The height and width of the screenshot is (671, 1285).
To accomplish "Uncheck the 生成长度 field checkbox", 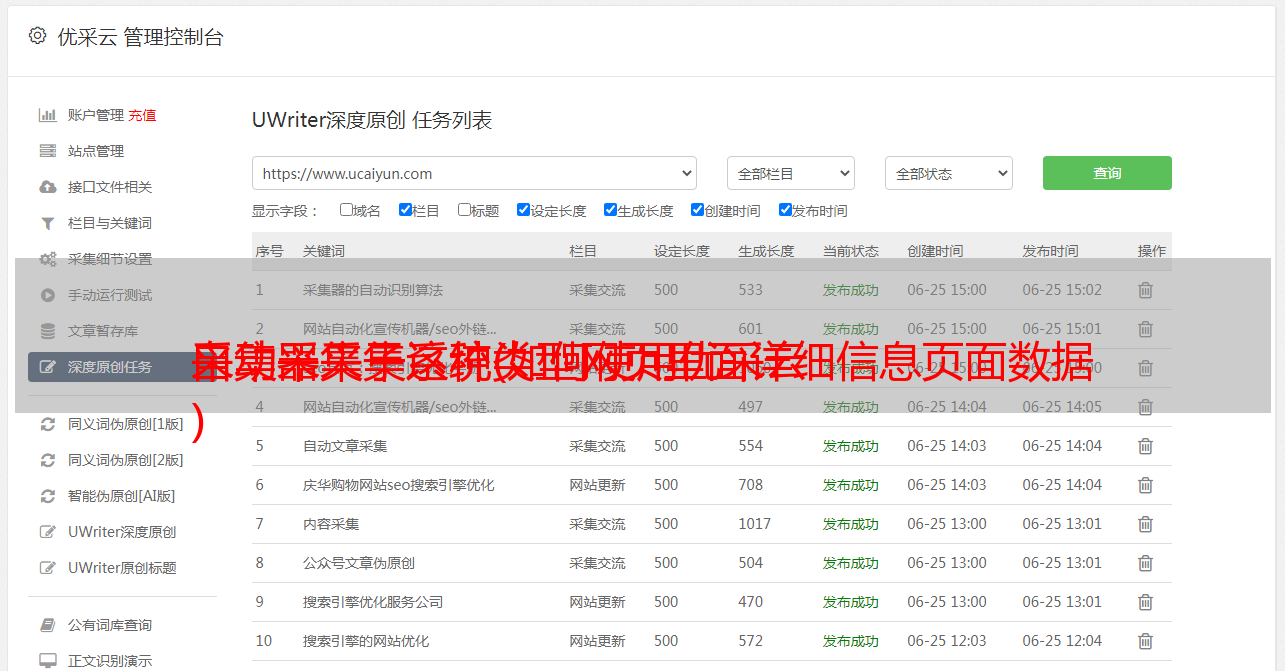I will pos(610,210).
